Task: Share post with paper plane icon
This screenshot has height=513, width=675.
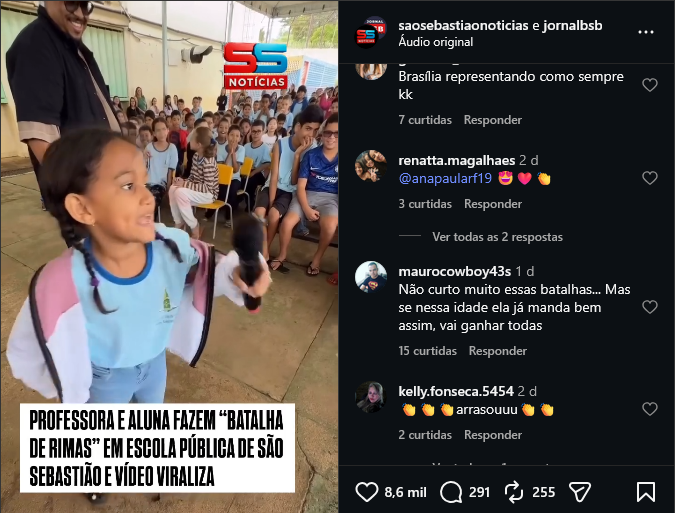Action: 579,492
